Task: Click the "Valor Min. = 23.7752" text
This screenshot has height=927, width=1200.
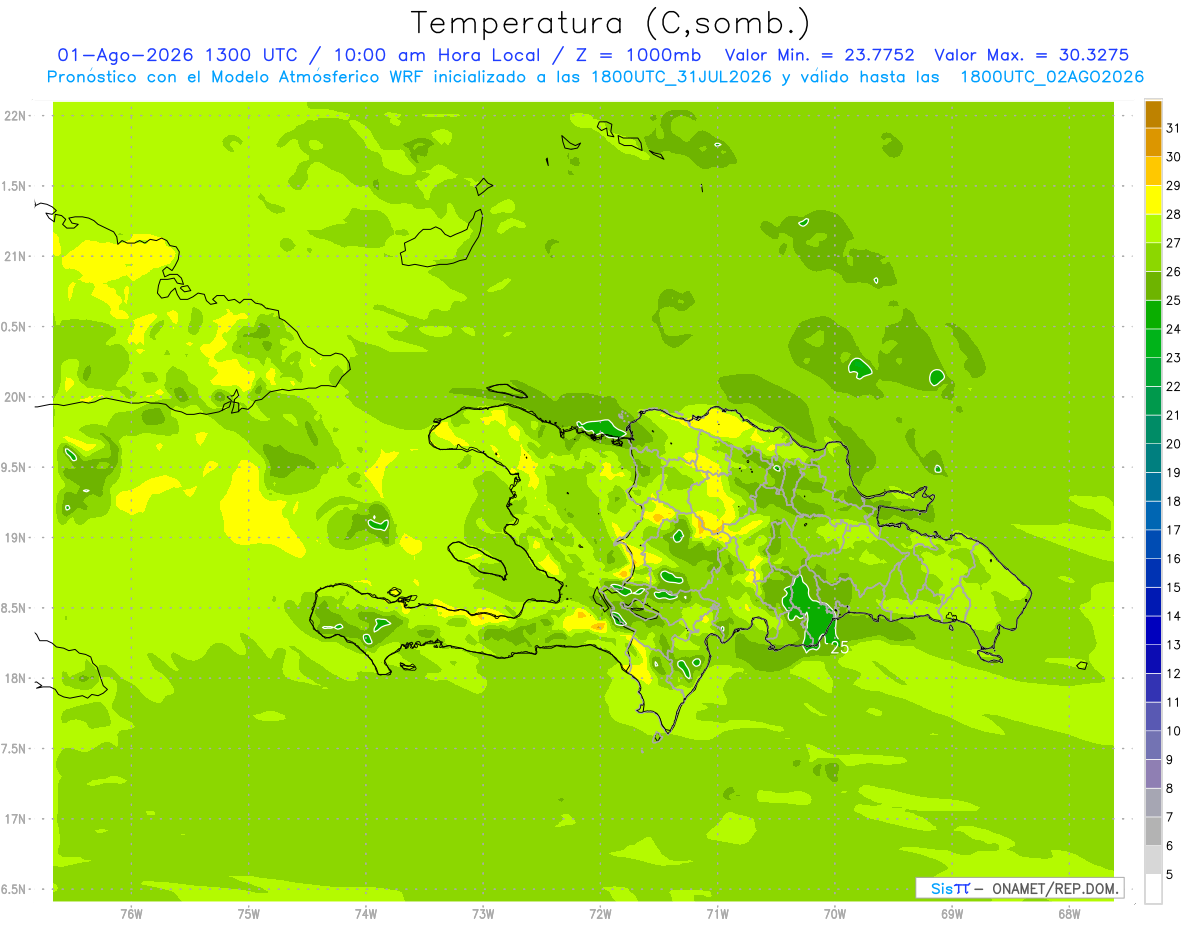Action: pos(819,55)
